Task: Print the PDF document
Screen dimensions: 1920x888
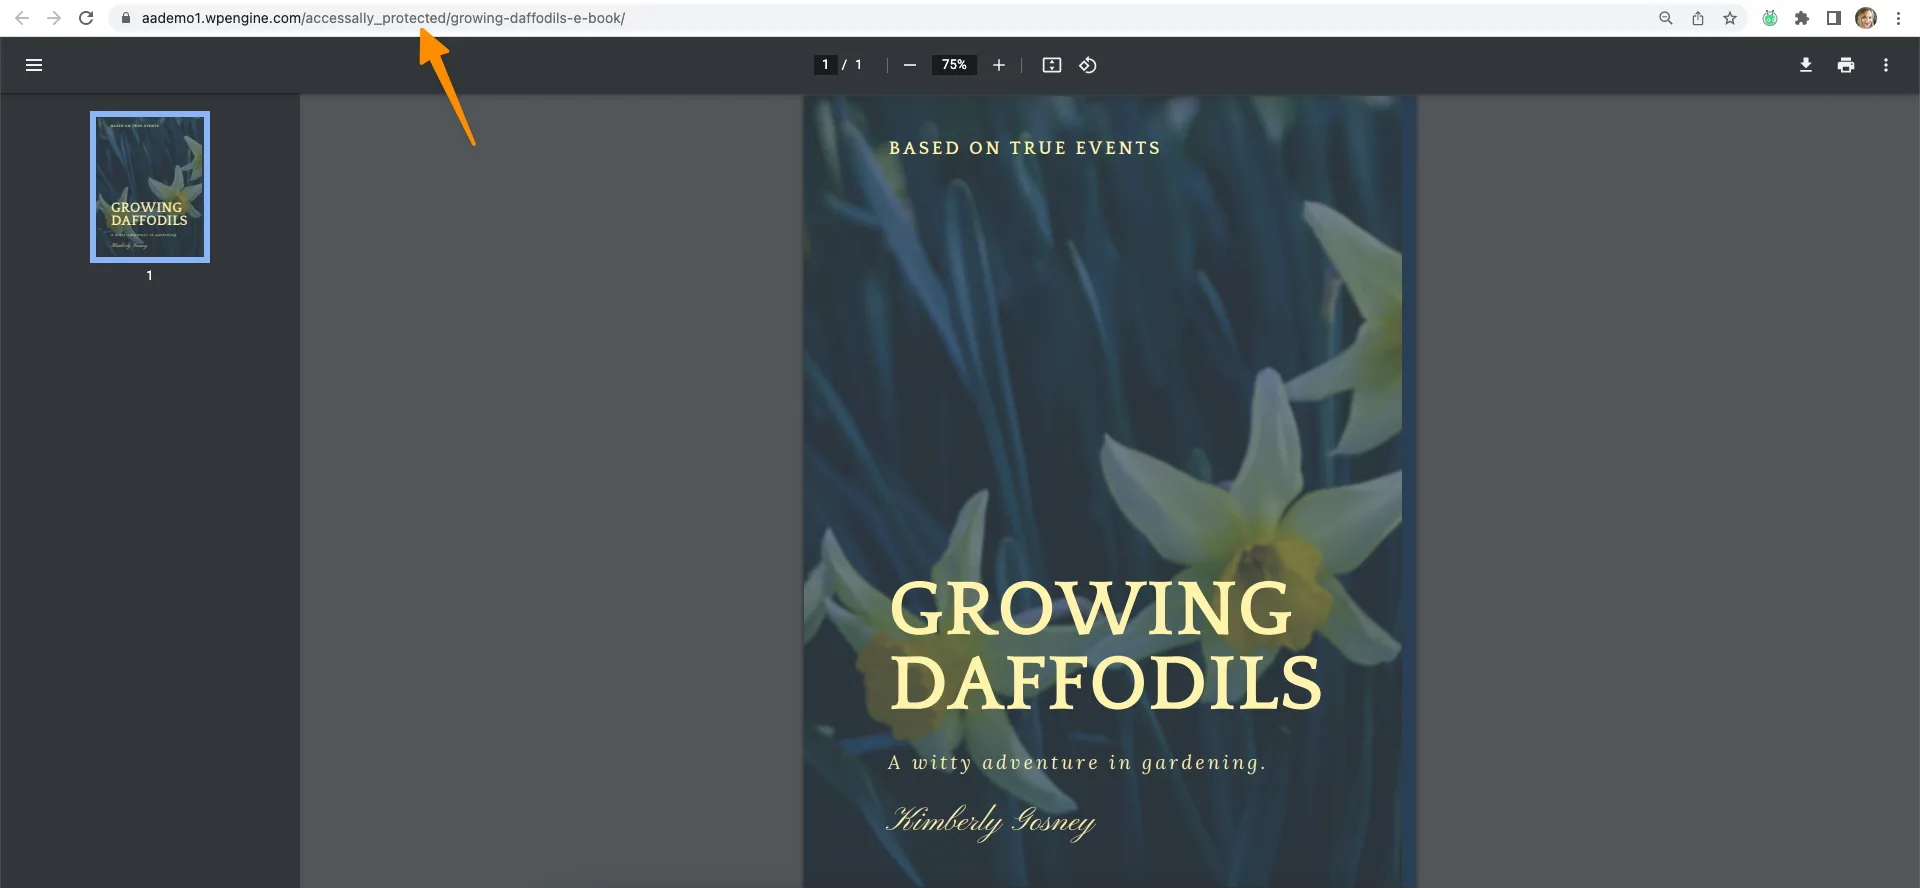Action: (x=1845, y=65)
